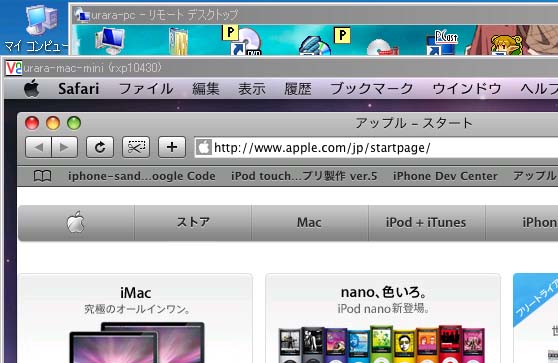Select the iPod + iTunes tab
The image size is (558, 363).
point(426,223)
